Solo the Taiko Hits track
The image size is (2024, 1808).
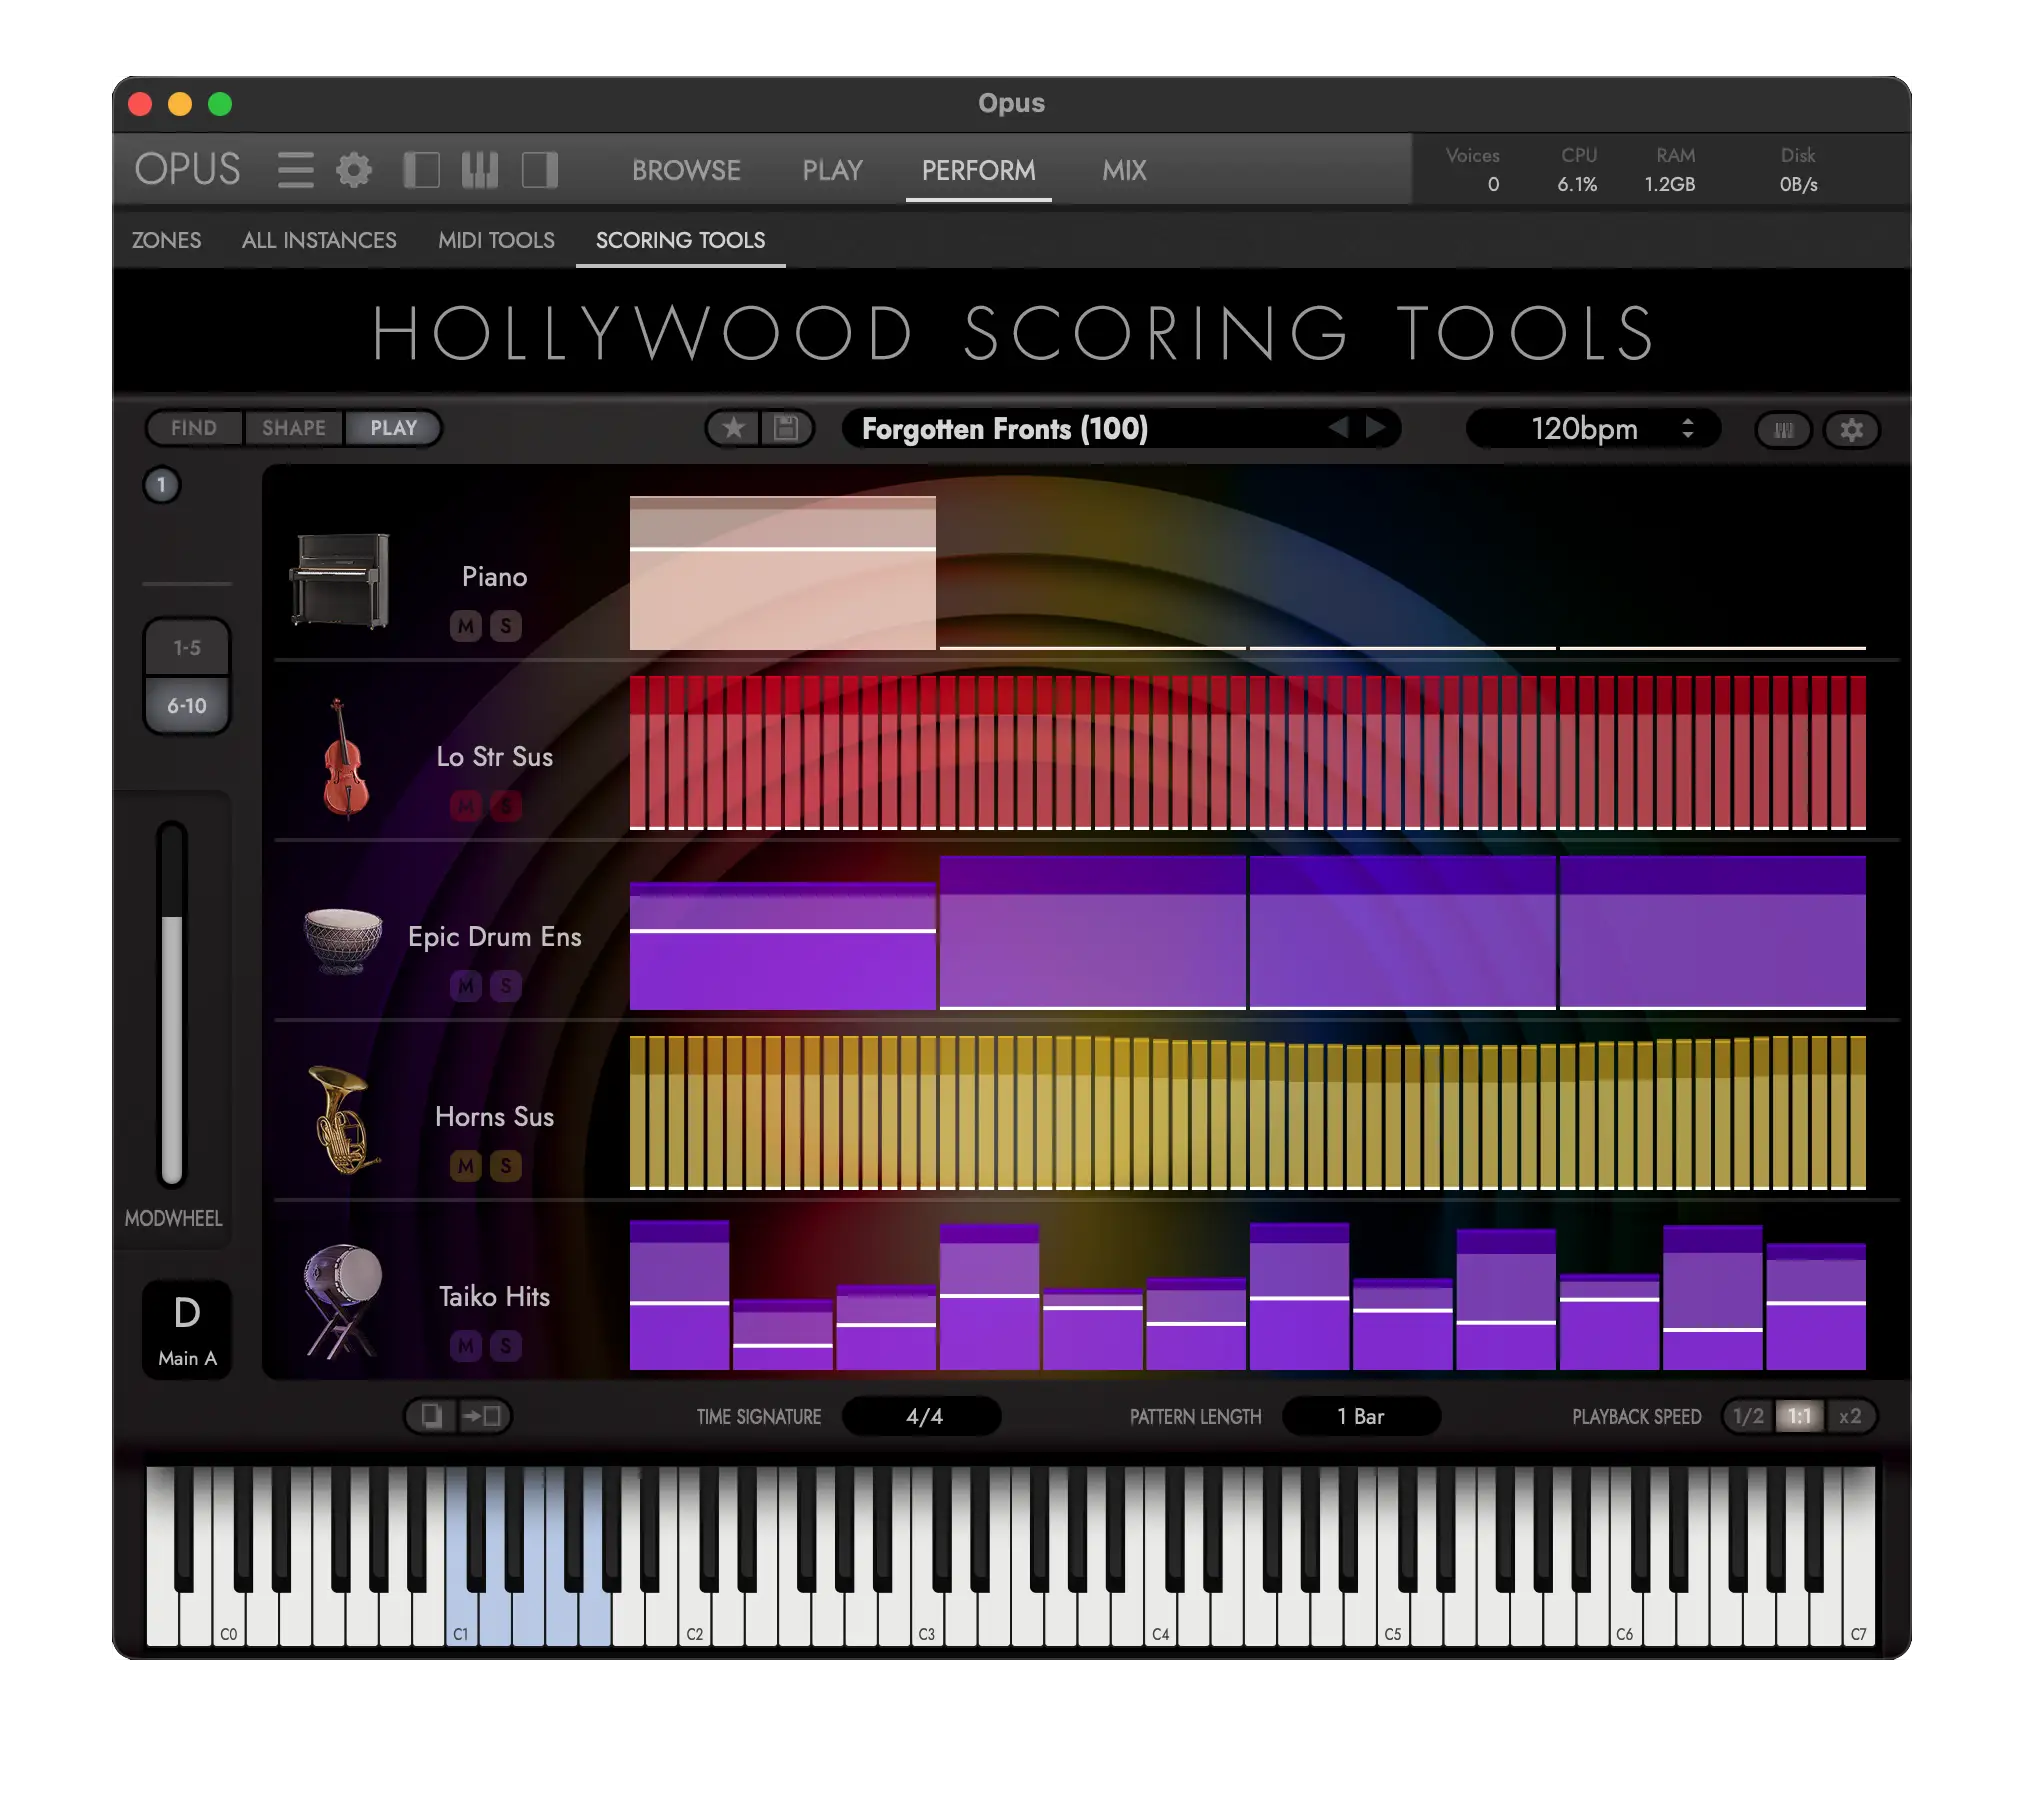pyautogui.click(x=506, y=1346)
